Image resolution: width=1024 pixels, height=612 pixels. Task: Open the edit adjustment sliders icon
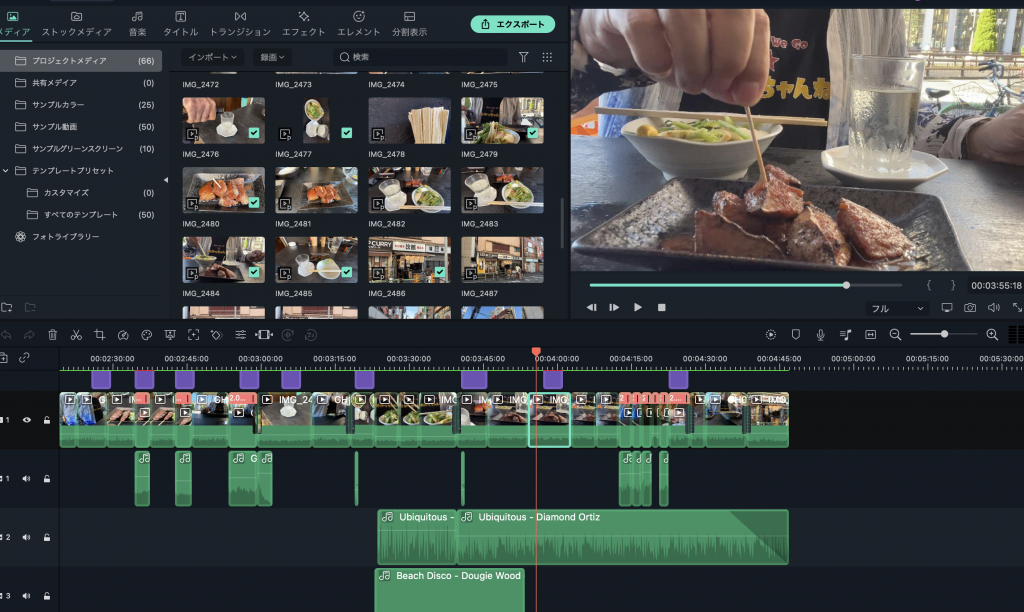click(240, 335)
